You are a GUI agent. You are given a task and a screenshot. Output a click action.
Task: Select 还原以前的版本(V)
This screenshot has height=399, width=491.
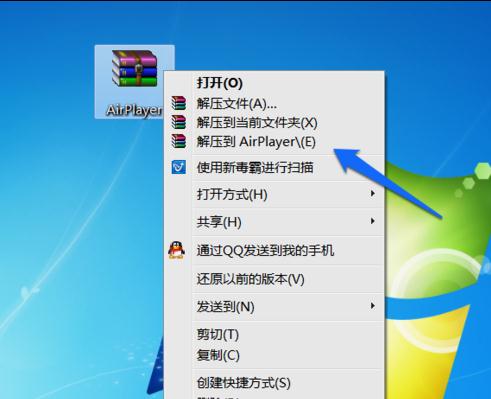pyautogui.click(x=274, y=279)
